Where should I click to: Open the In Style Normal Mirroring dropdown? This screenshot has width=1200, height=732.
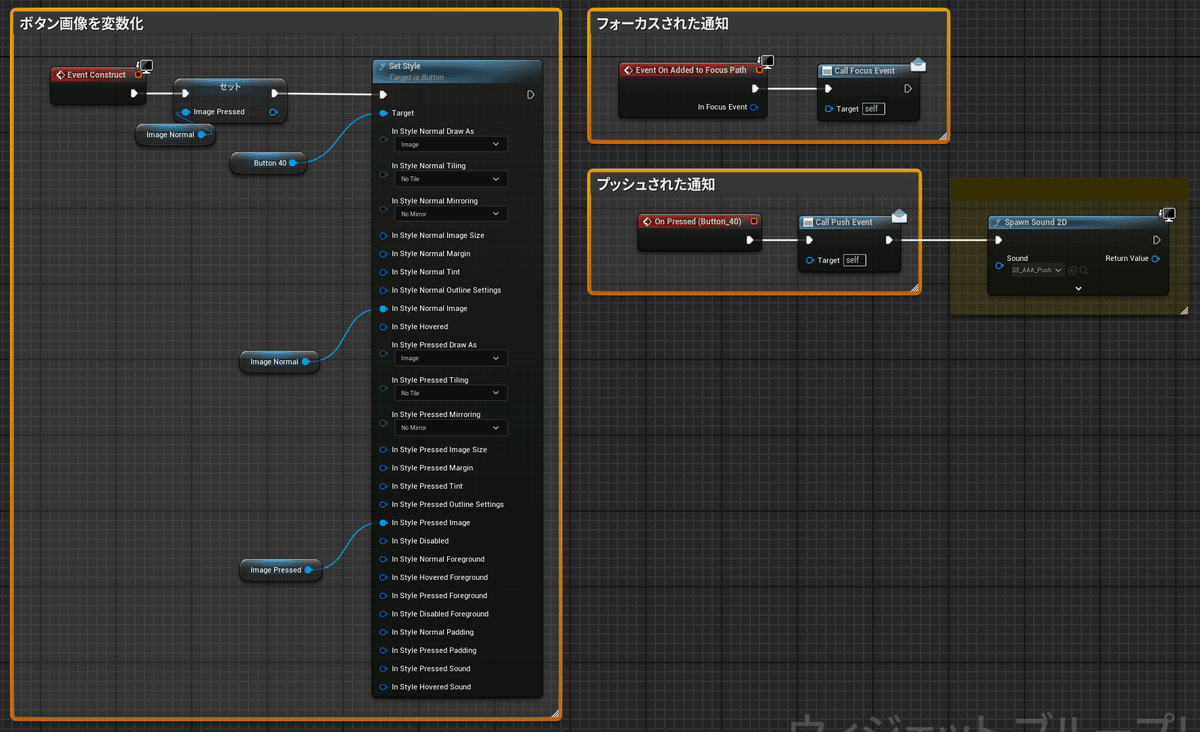click(x=449, y=214)
